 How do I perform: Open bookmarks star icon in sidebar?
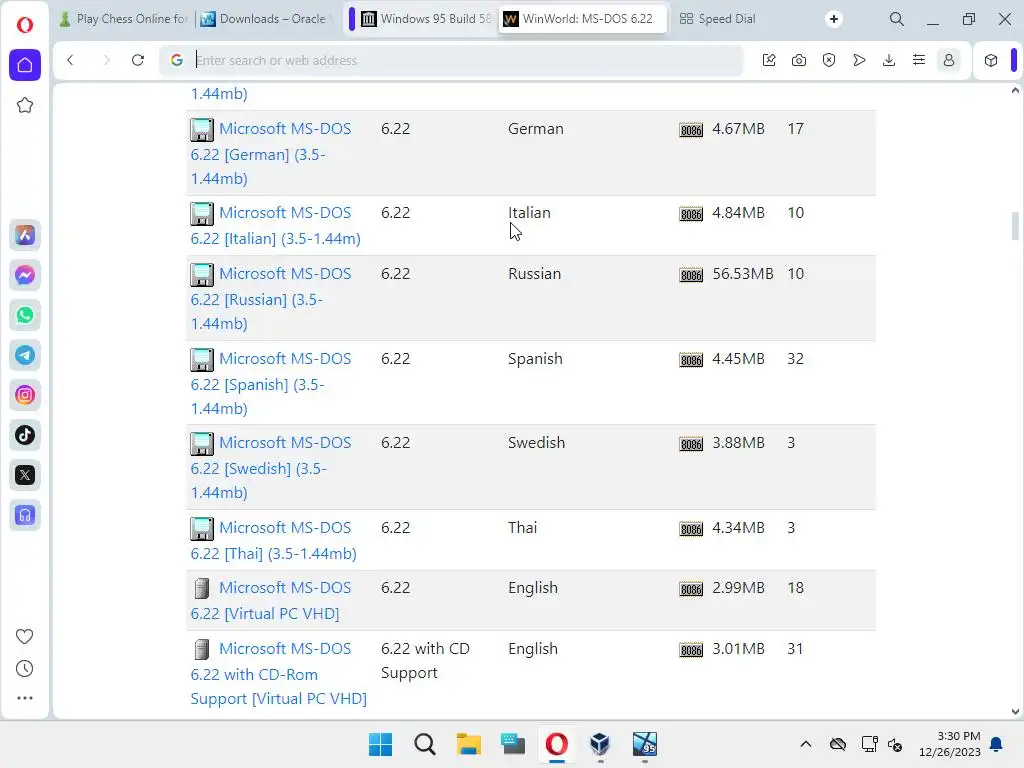[25, 105]
